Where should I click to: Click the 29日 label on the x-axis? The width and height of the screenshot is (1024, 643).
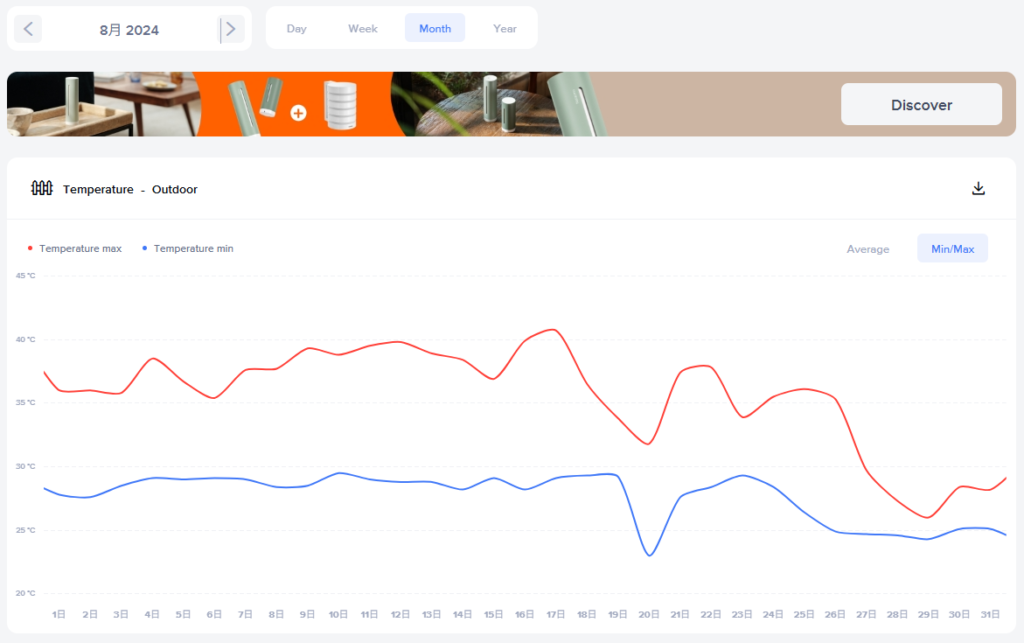coord(928,614)
